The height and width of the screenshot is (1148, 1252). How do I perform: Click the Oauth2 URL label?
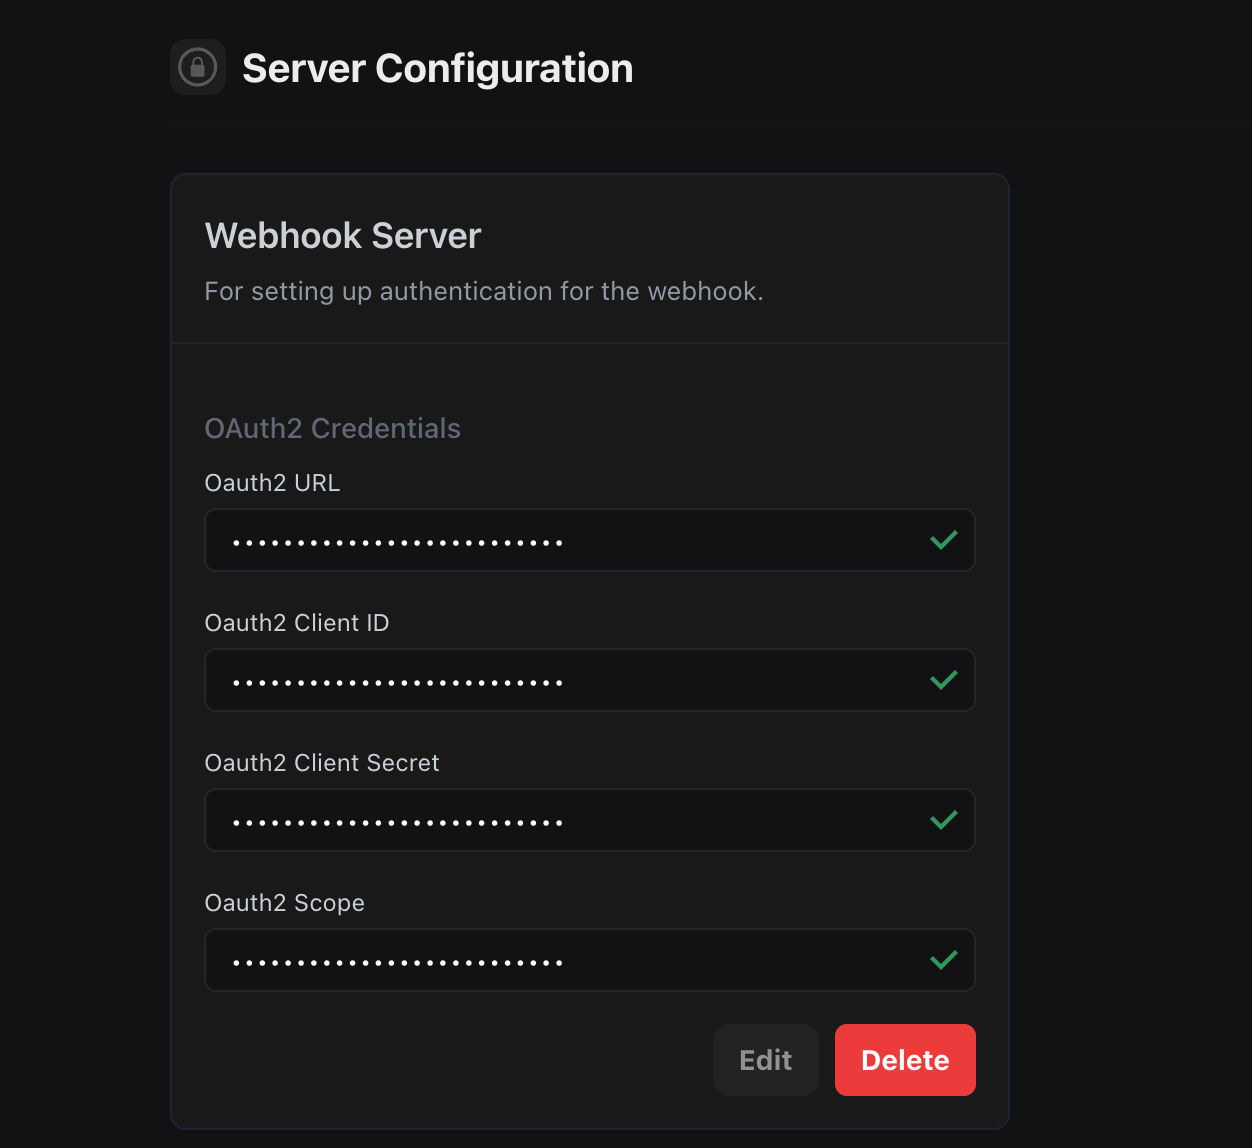272,483
